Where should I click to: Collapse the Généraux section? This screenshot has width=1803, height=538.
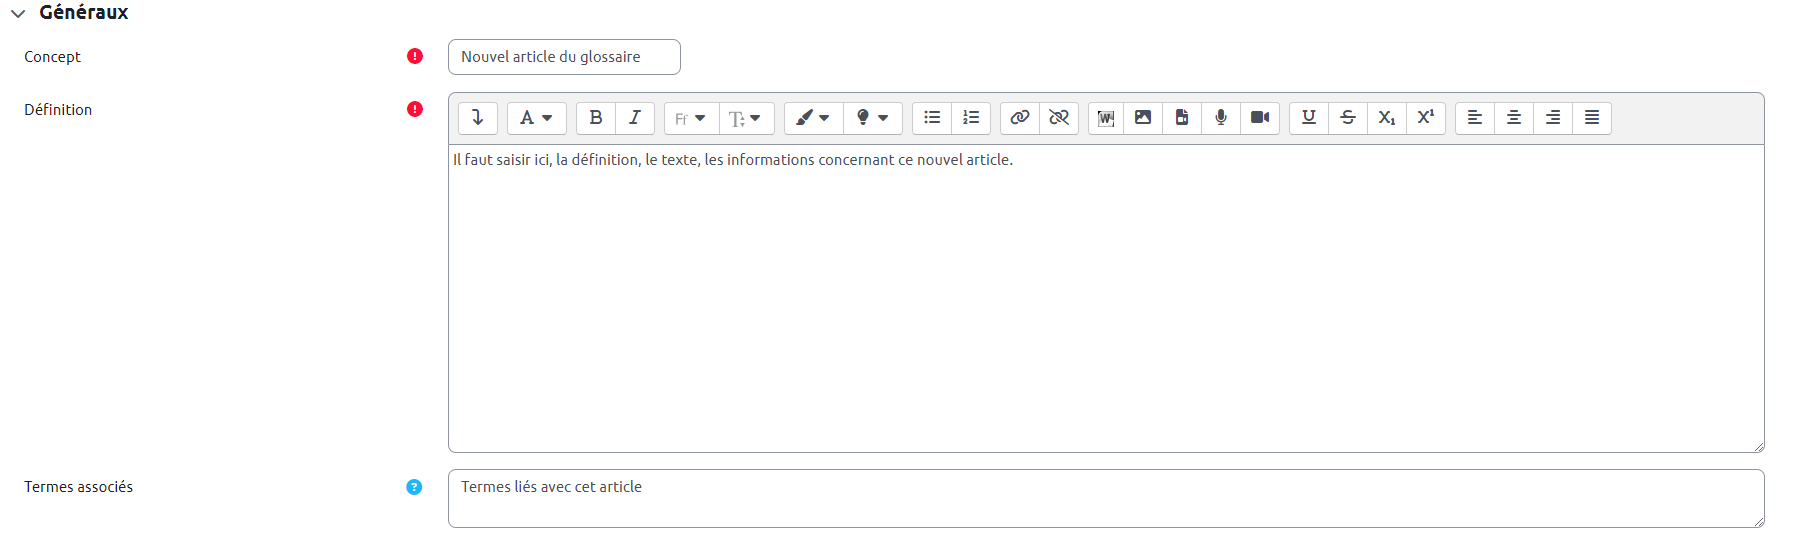click(18, 13)
